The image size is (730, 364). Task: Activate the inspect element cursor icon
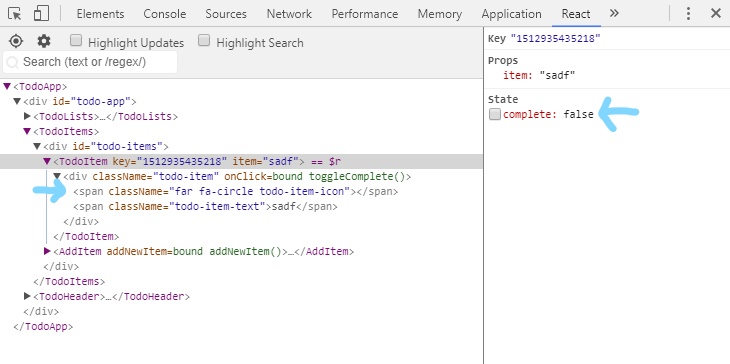click(x=14, y=13)
